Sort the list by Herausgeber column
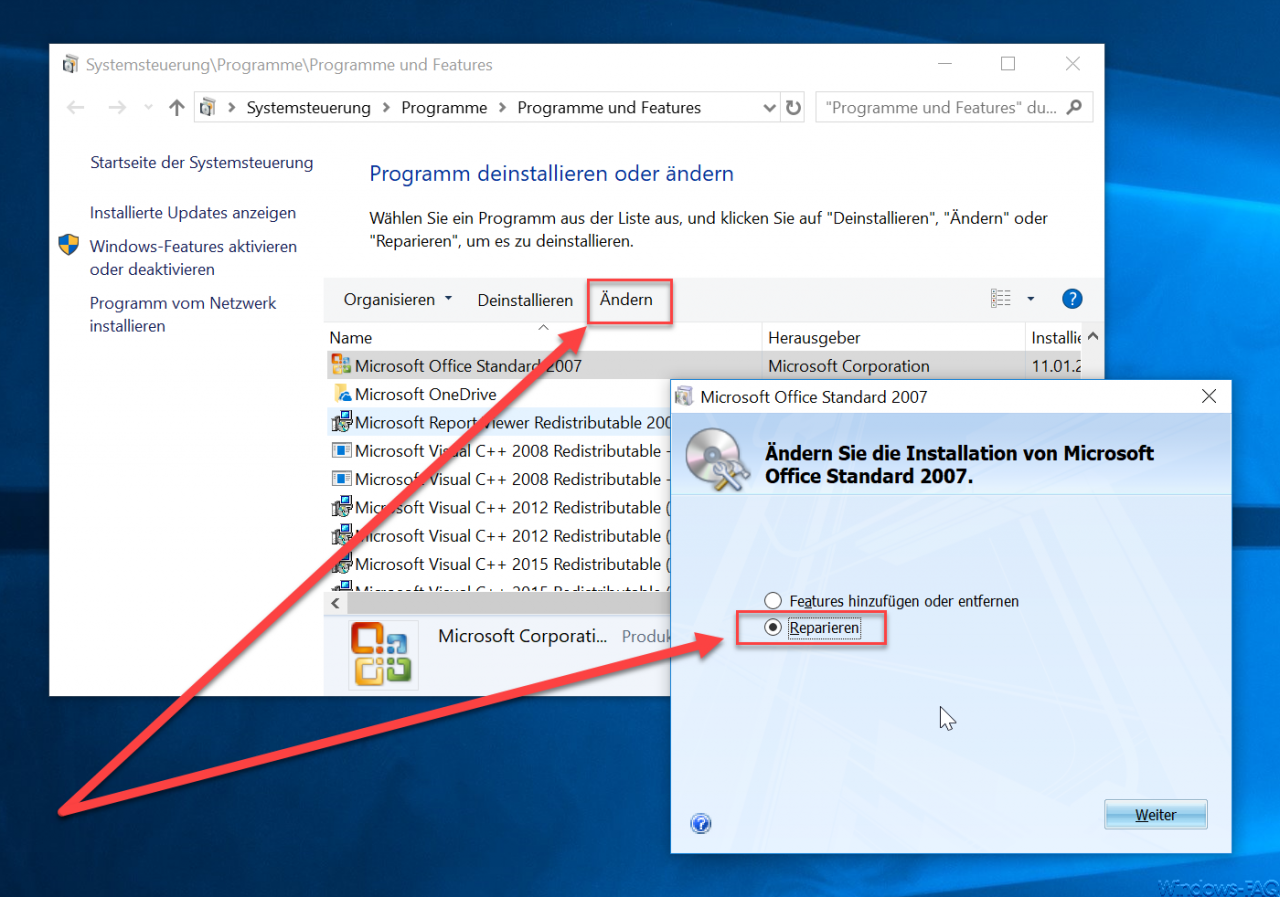1280x897 pixels. pos(814,338)
